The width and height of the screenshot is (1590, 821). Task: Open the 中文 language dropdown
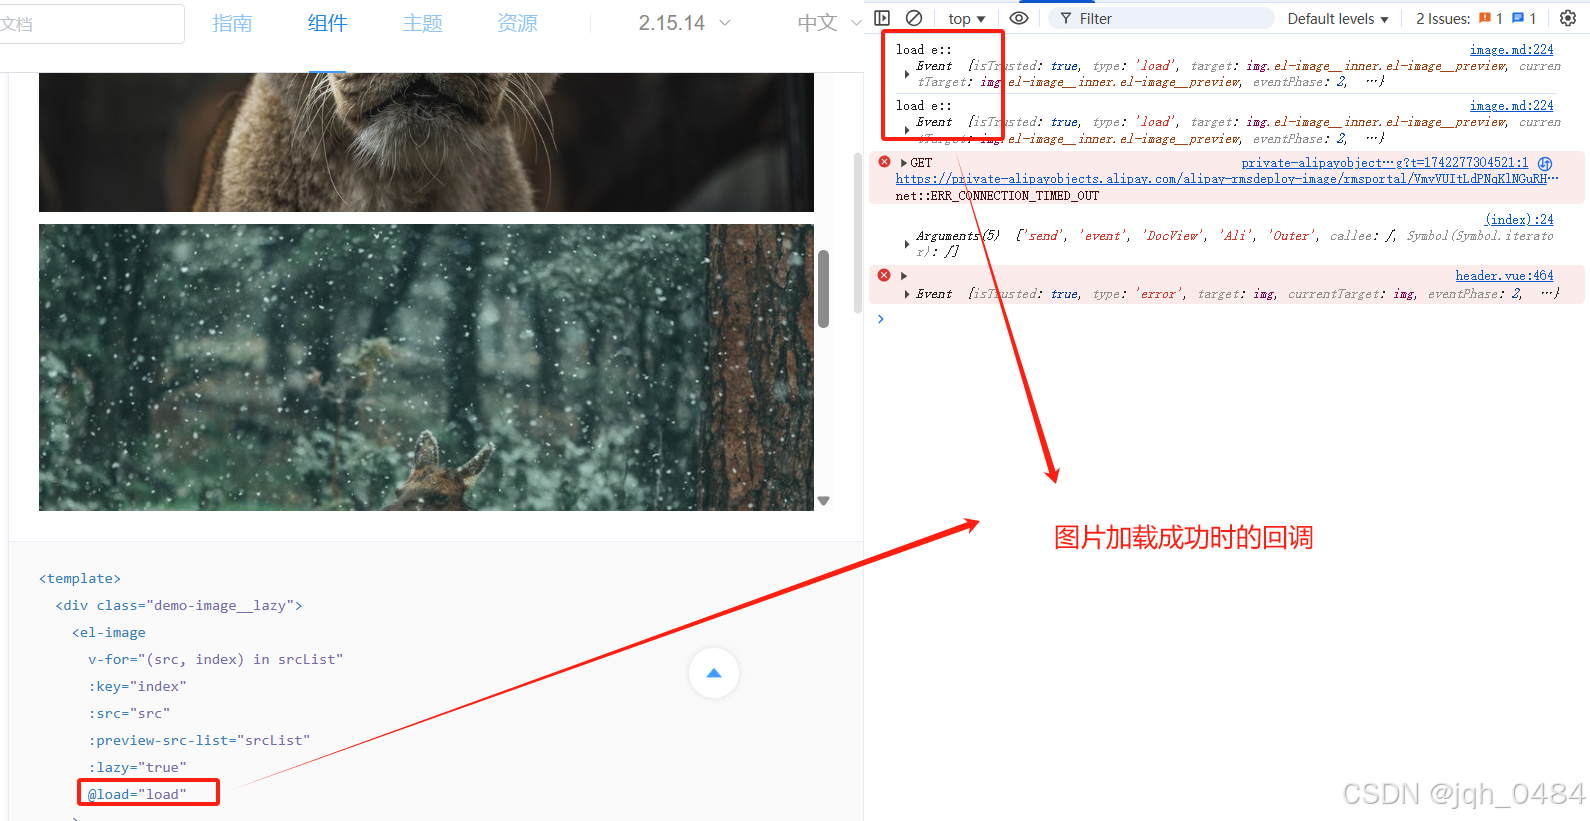pos(829,23)
